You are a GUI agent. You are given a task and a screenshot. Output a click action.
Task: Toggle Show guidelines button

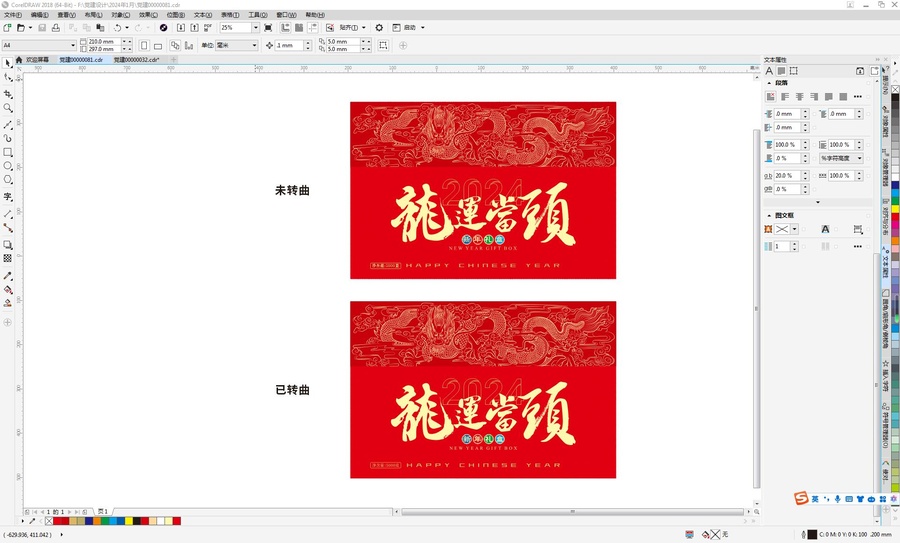[313, 28]
